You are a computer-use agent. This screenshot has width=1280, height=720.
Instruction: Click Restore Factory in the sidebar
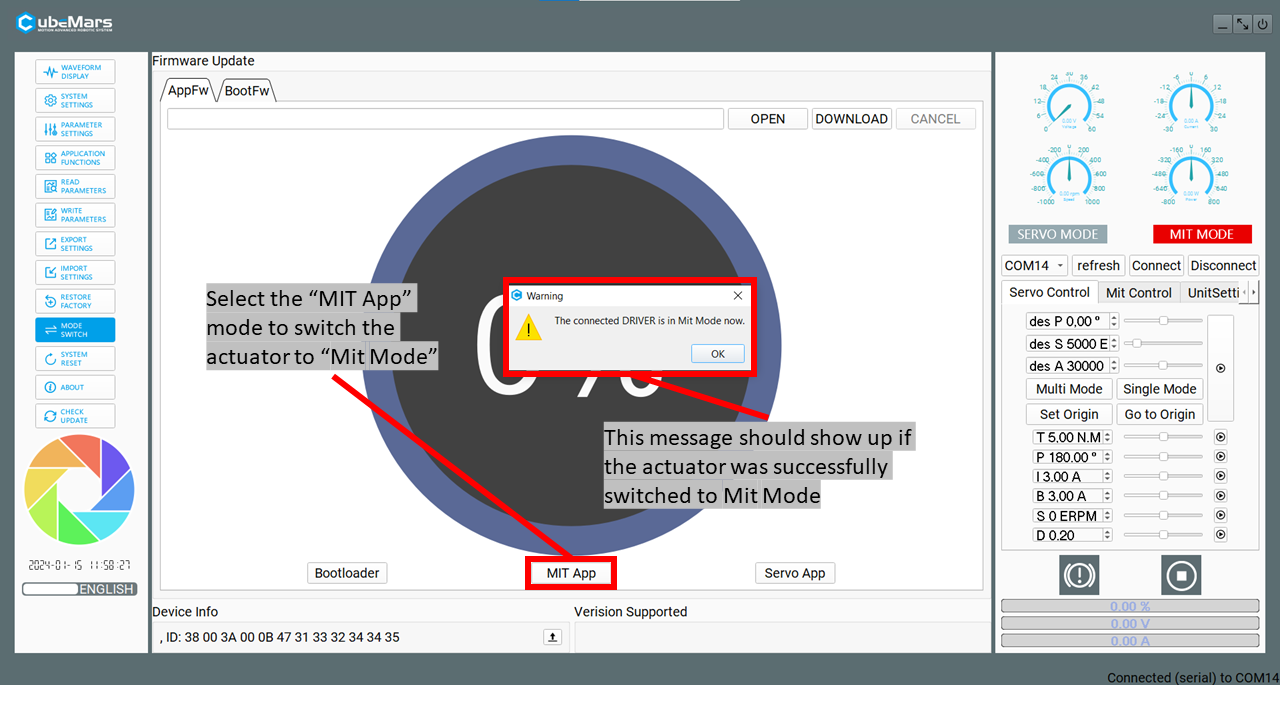tap(75, 301)
